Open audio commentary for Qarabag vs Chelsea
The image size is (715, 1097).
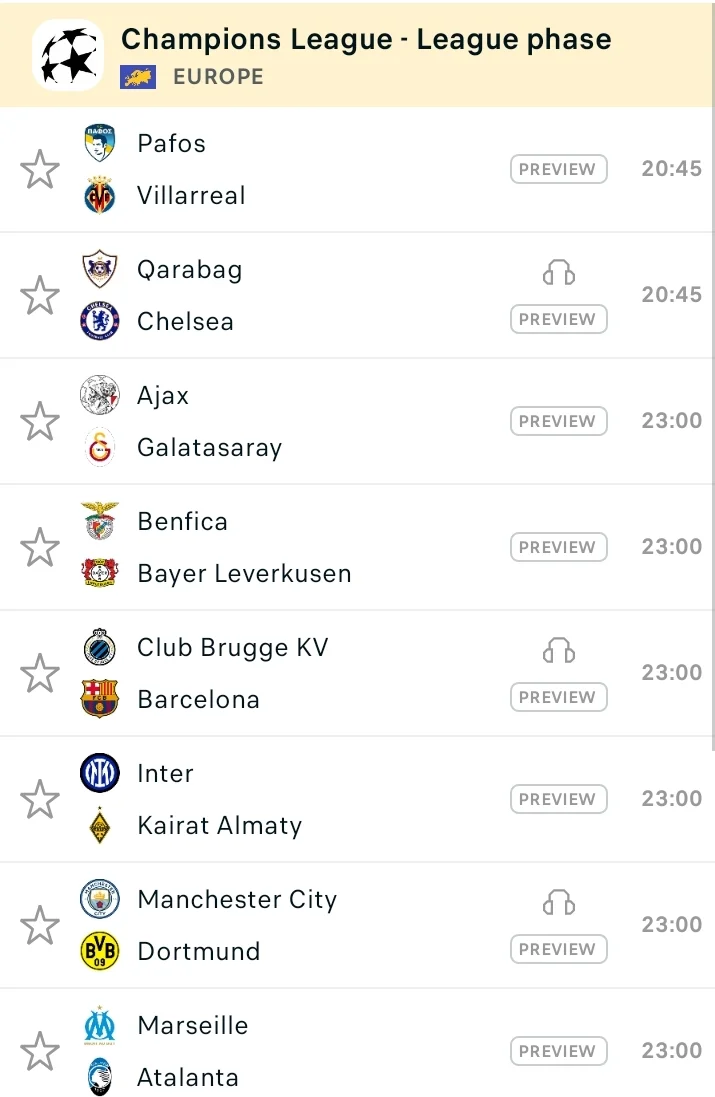point(559,273)
